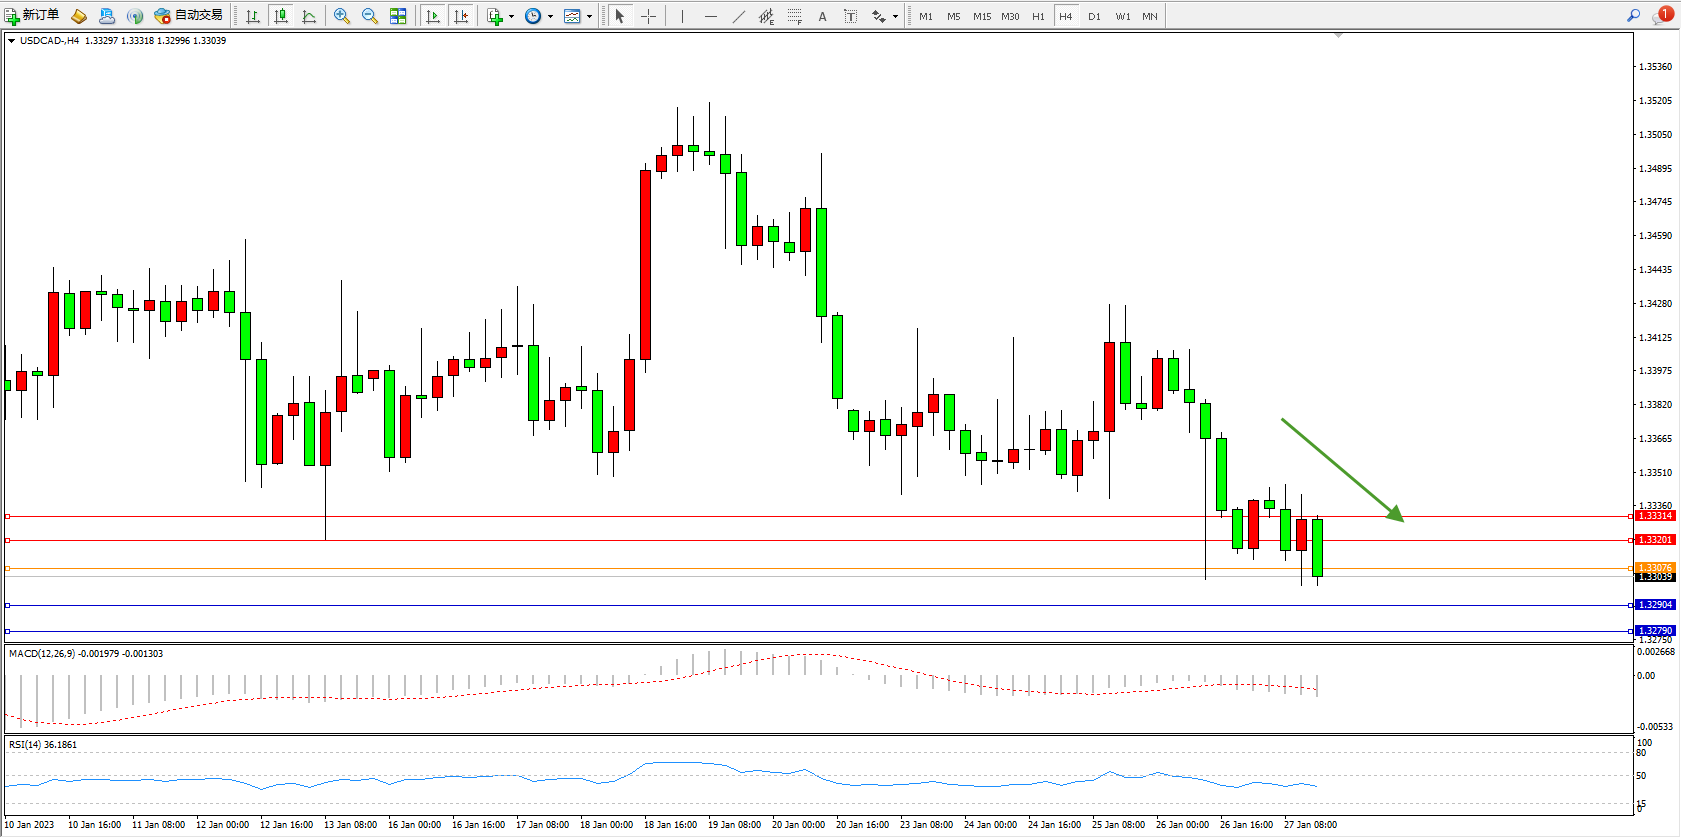
Task: Toggle chart auto scroll
Action: coord(433,16)
